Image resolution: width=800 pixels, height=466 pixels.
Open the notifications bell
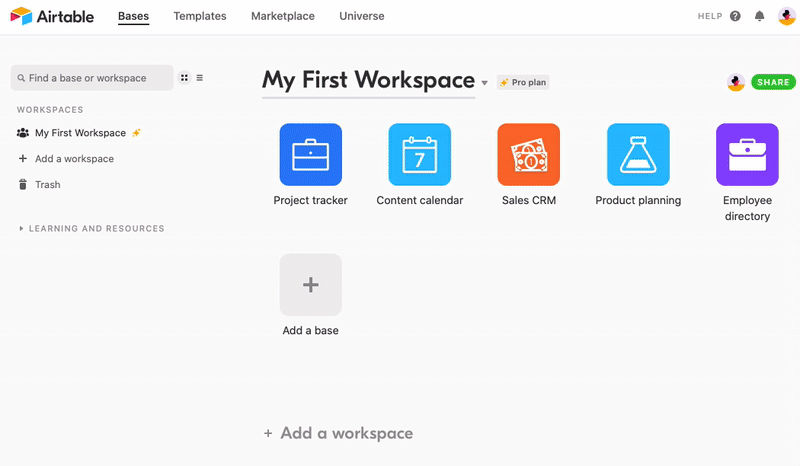pyautogui.click(x=759, y=16)
